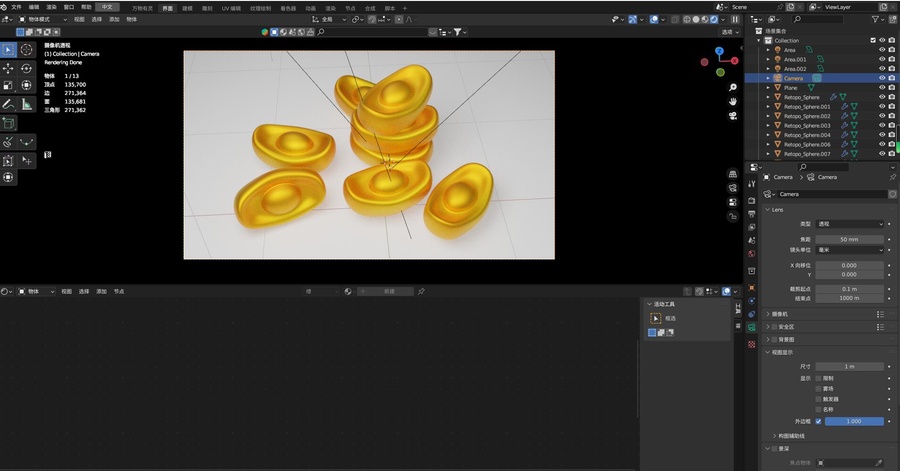Choose the Rotate tool in the toolbar
900x471 pixels.
pyautogui.click(x=26, y=69)
